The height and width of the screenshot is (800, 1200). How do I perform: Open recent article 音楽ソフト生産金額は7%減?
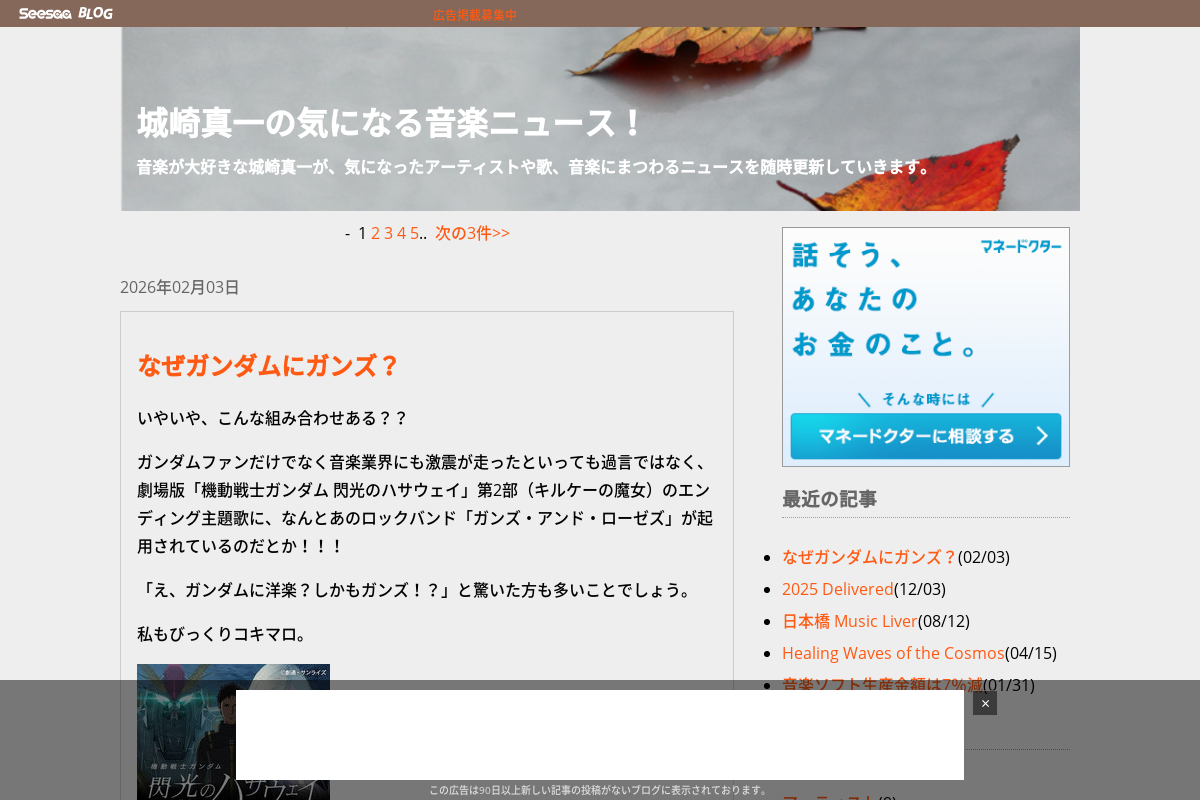click(882, 685)
